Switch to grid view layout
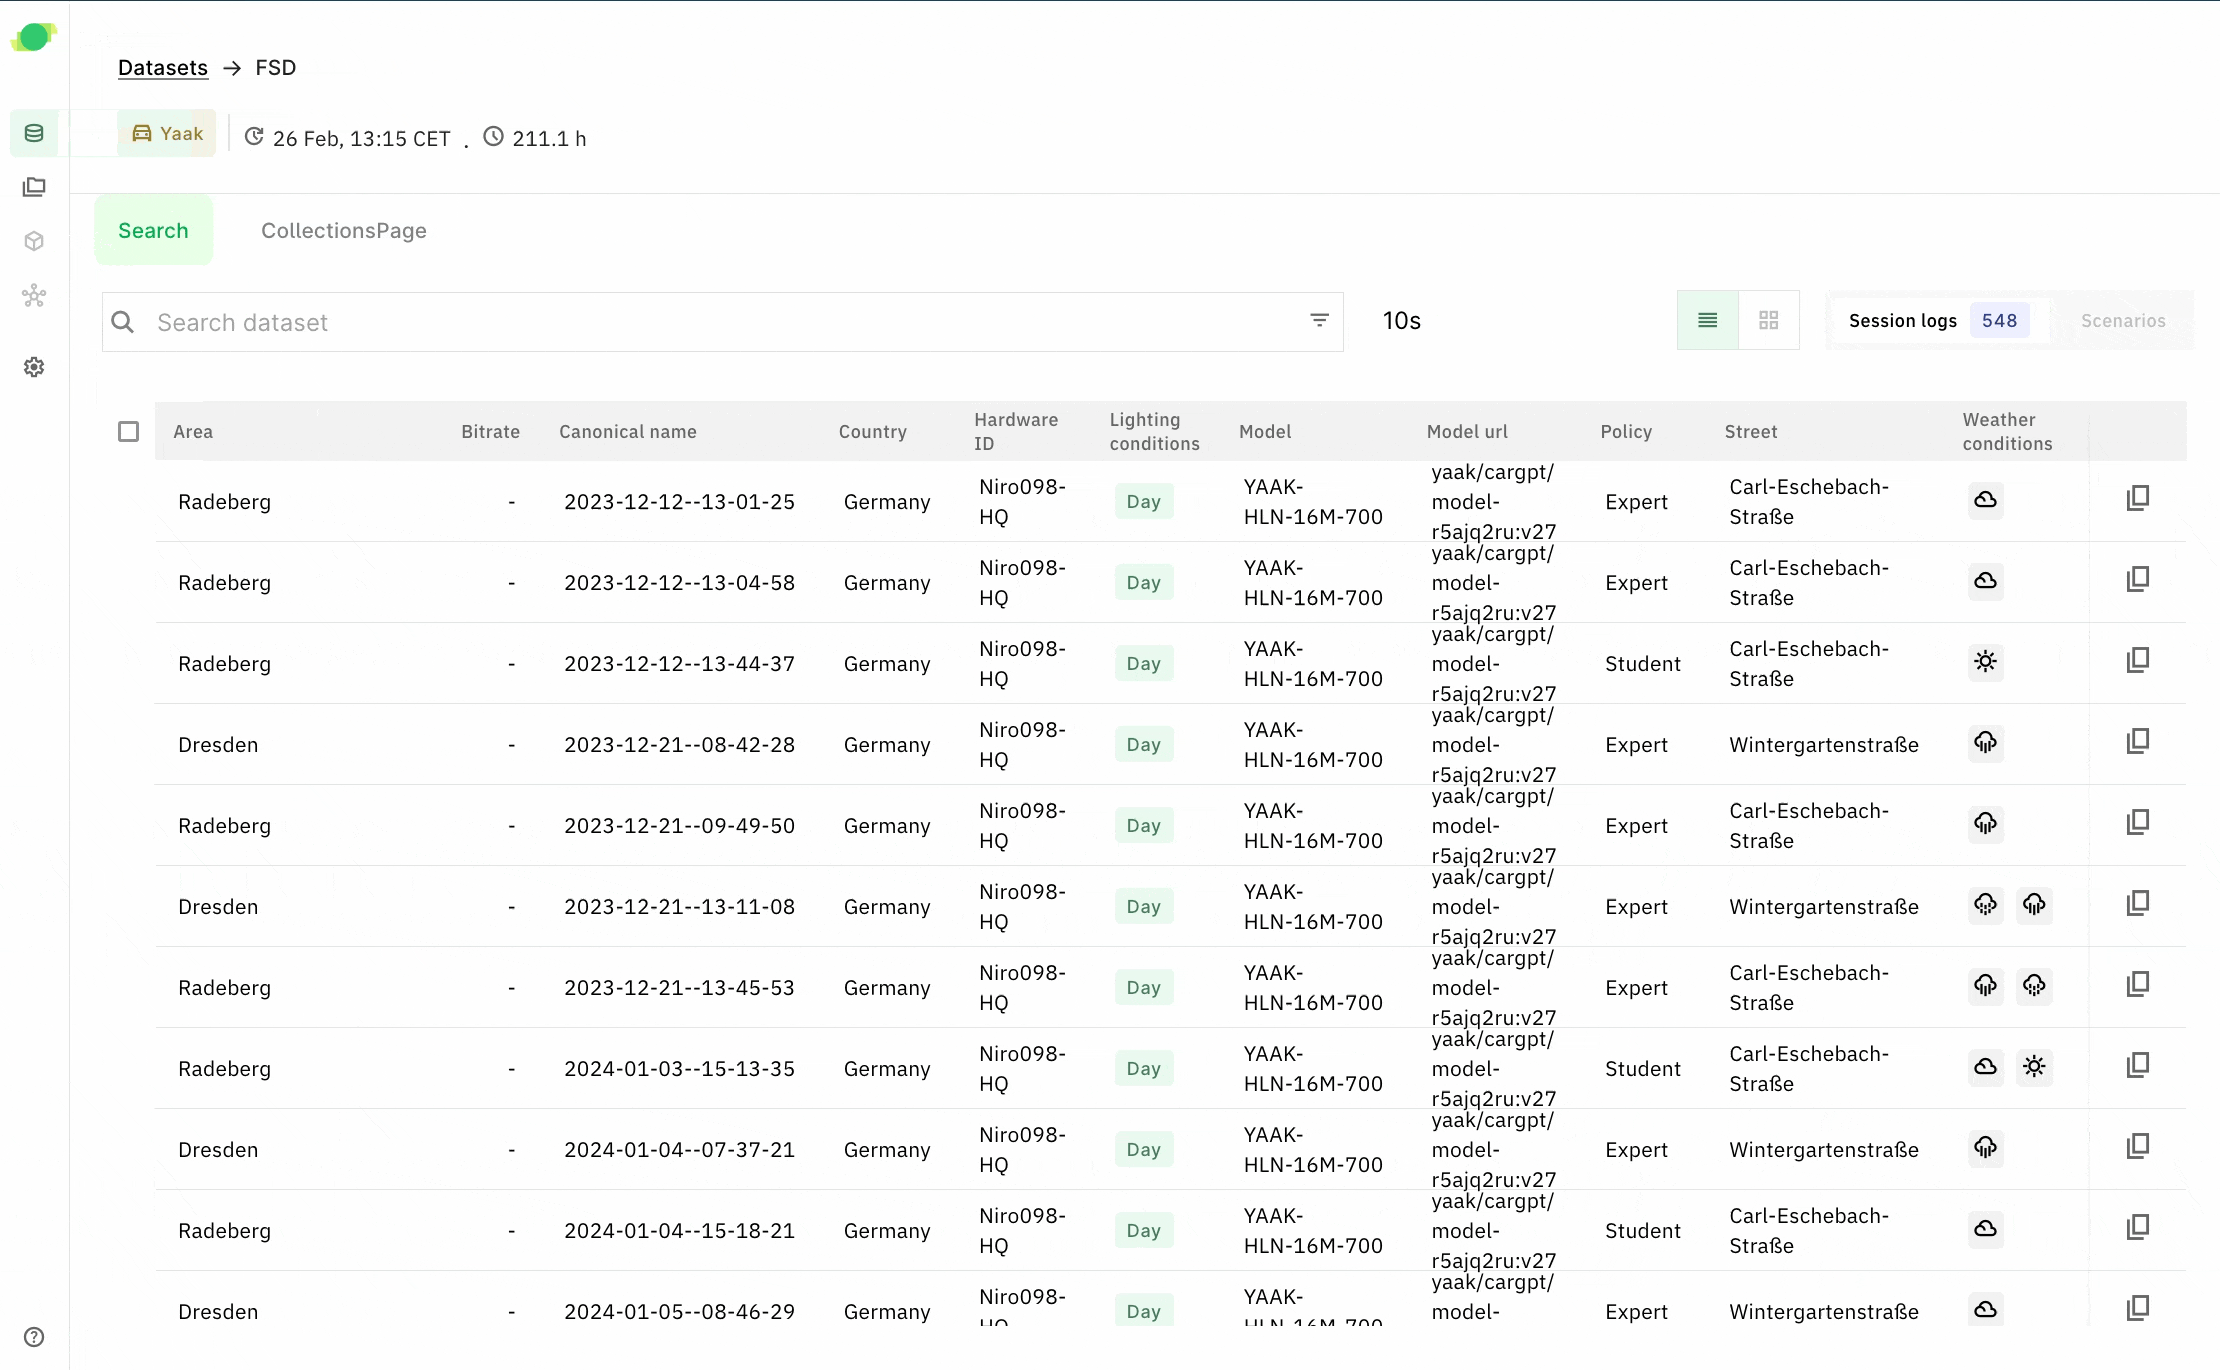The height and width of the screenshot is (1370, 2220). 1768,320
